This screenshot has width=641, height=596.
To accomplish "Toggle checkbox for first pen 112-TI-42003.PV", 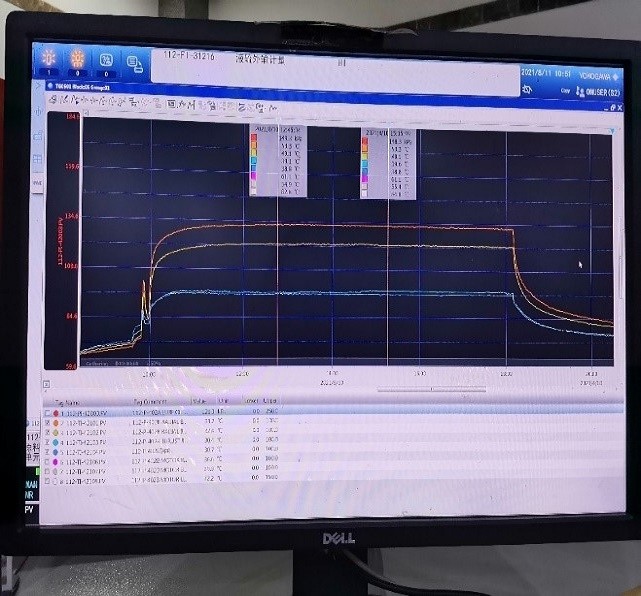I will click(47, 412).
